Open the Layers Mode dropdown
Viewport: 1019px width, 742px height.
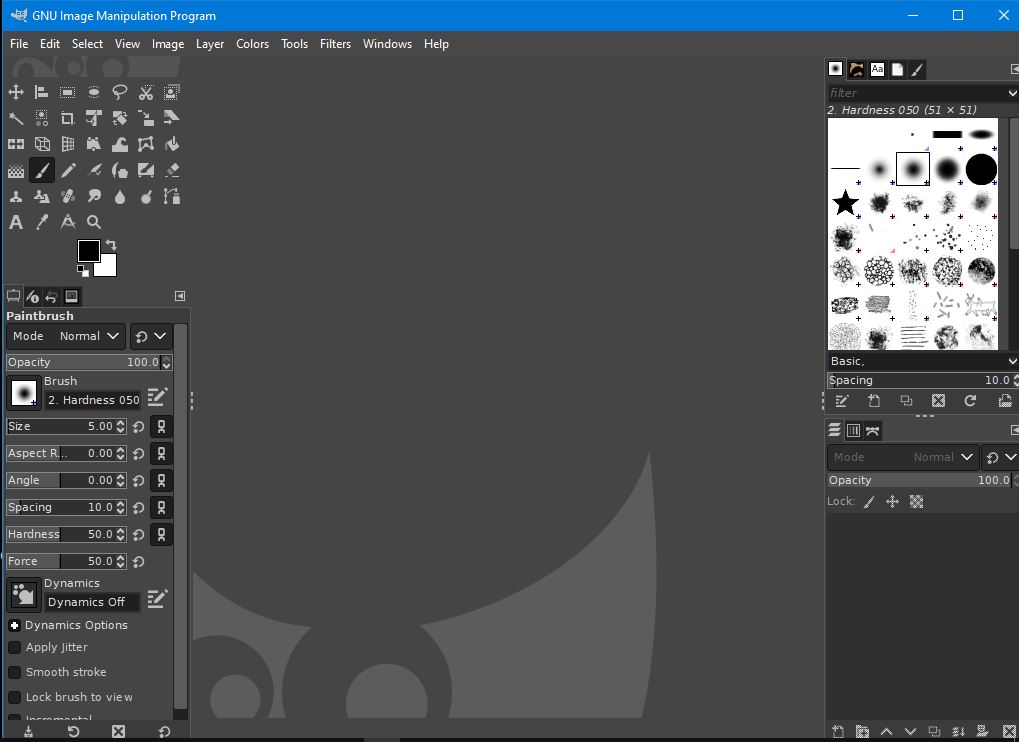(903, 457)
